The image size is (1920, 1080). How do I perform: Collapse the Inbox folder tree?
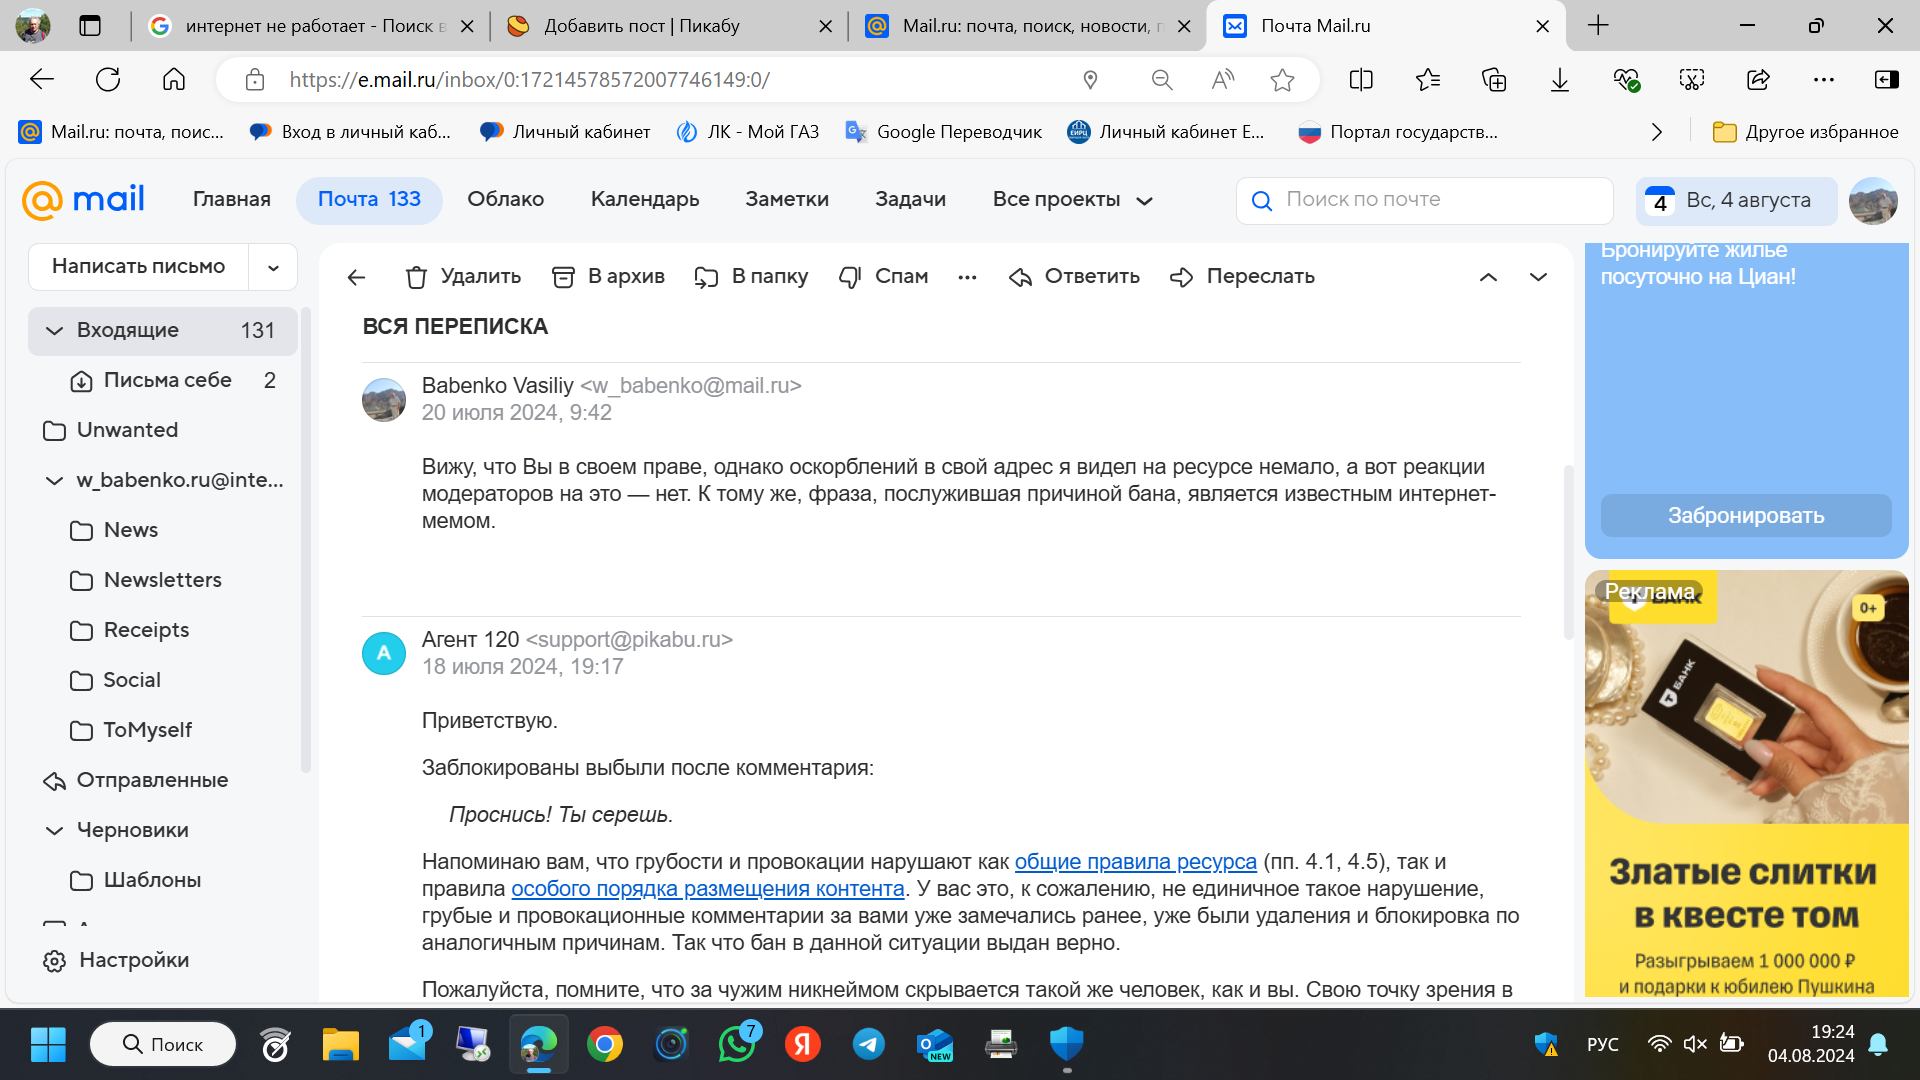pyautogui.click(x=54, y=331)
